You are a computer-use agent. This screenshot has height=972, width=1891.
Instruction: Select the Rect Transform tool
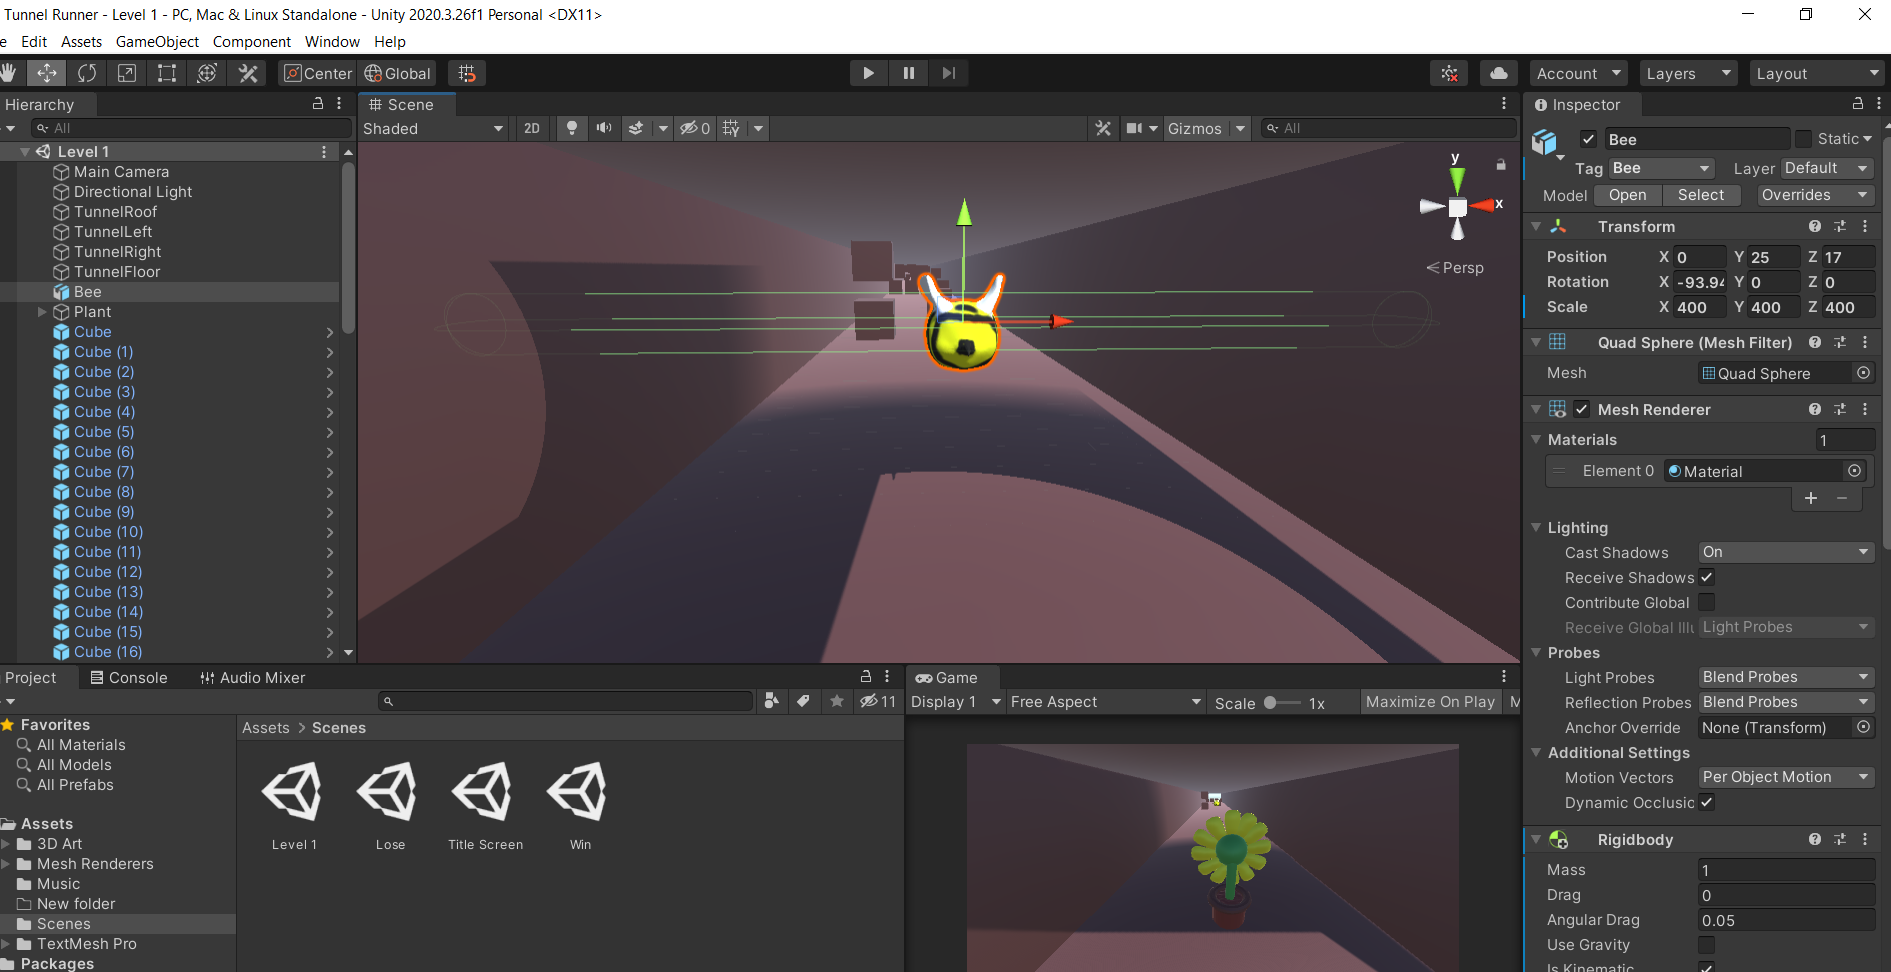167,73
